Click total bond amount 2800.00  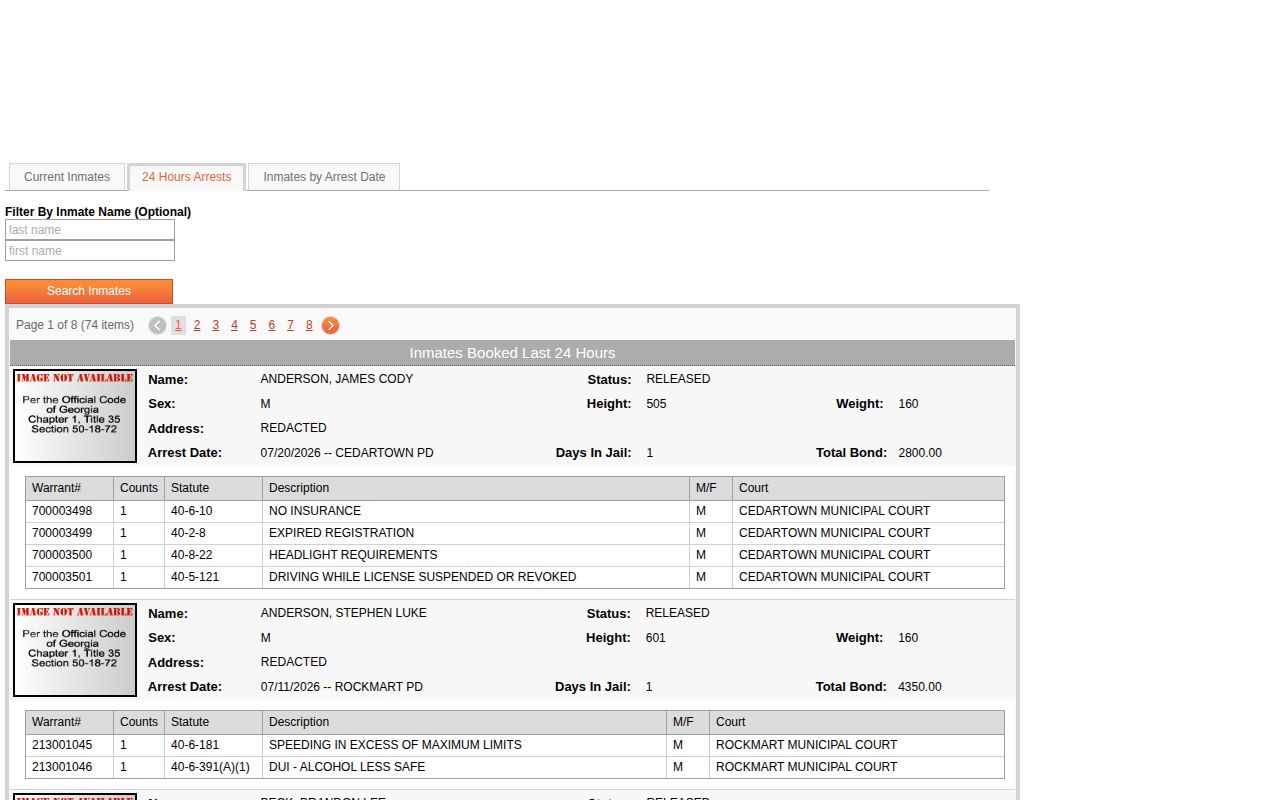pos(920,453)
